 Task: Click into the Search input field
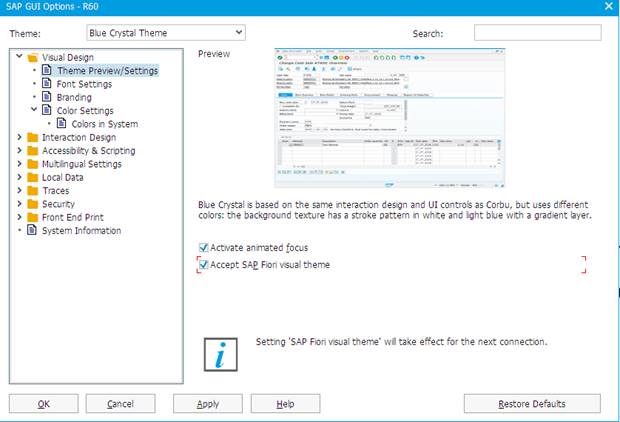click(x=538, y=33)
